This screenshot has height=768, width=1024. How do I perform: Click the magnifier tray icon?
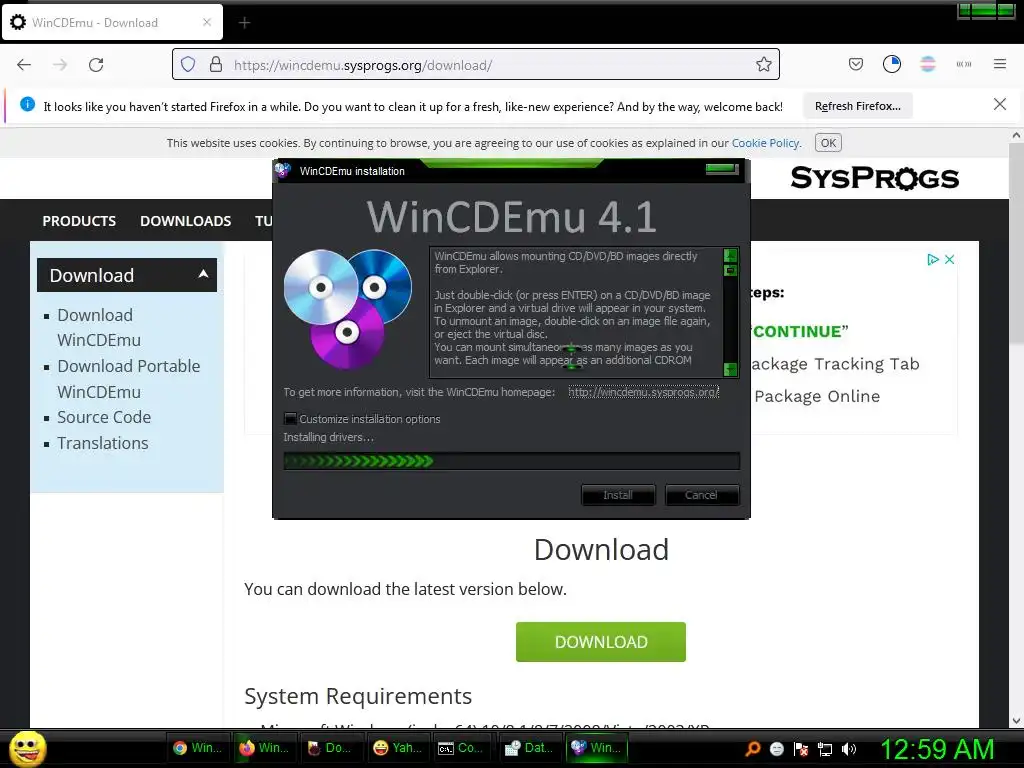(x=753, y=748)
